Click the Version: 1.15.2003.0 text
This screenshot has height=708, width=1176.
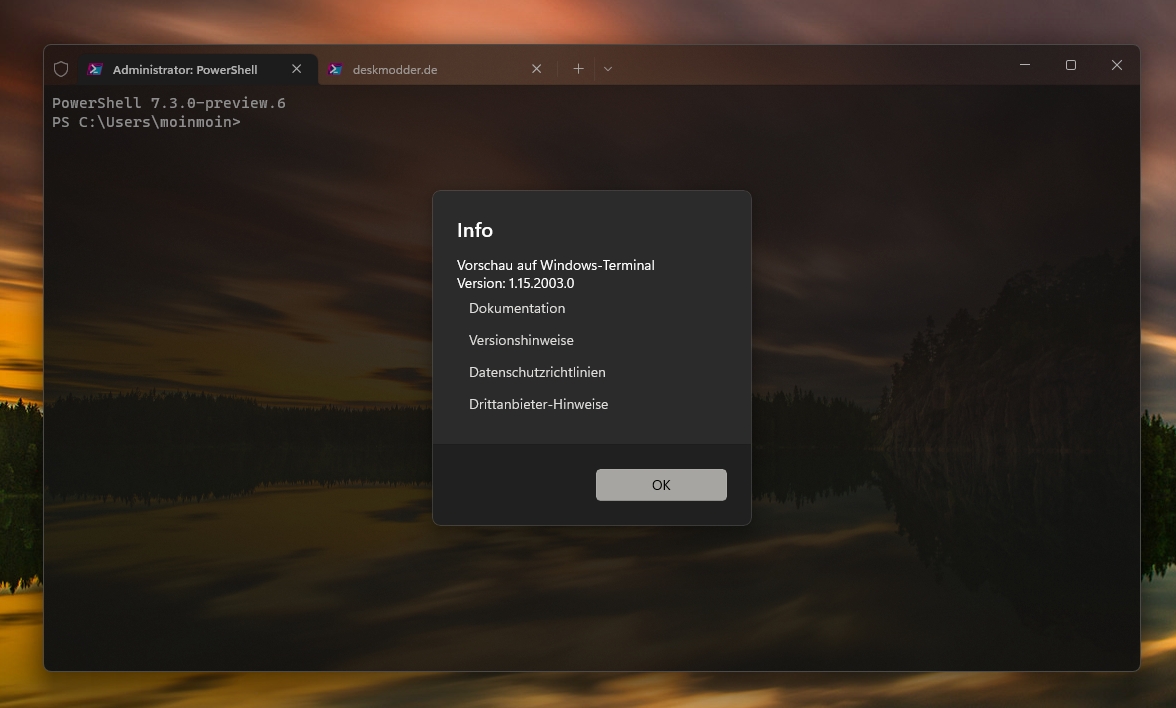(x=515, y=284)
